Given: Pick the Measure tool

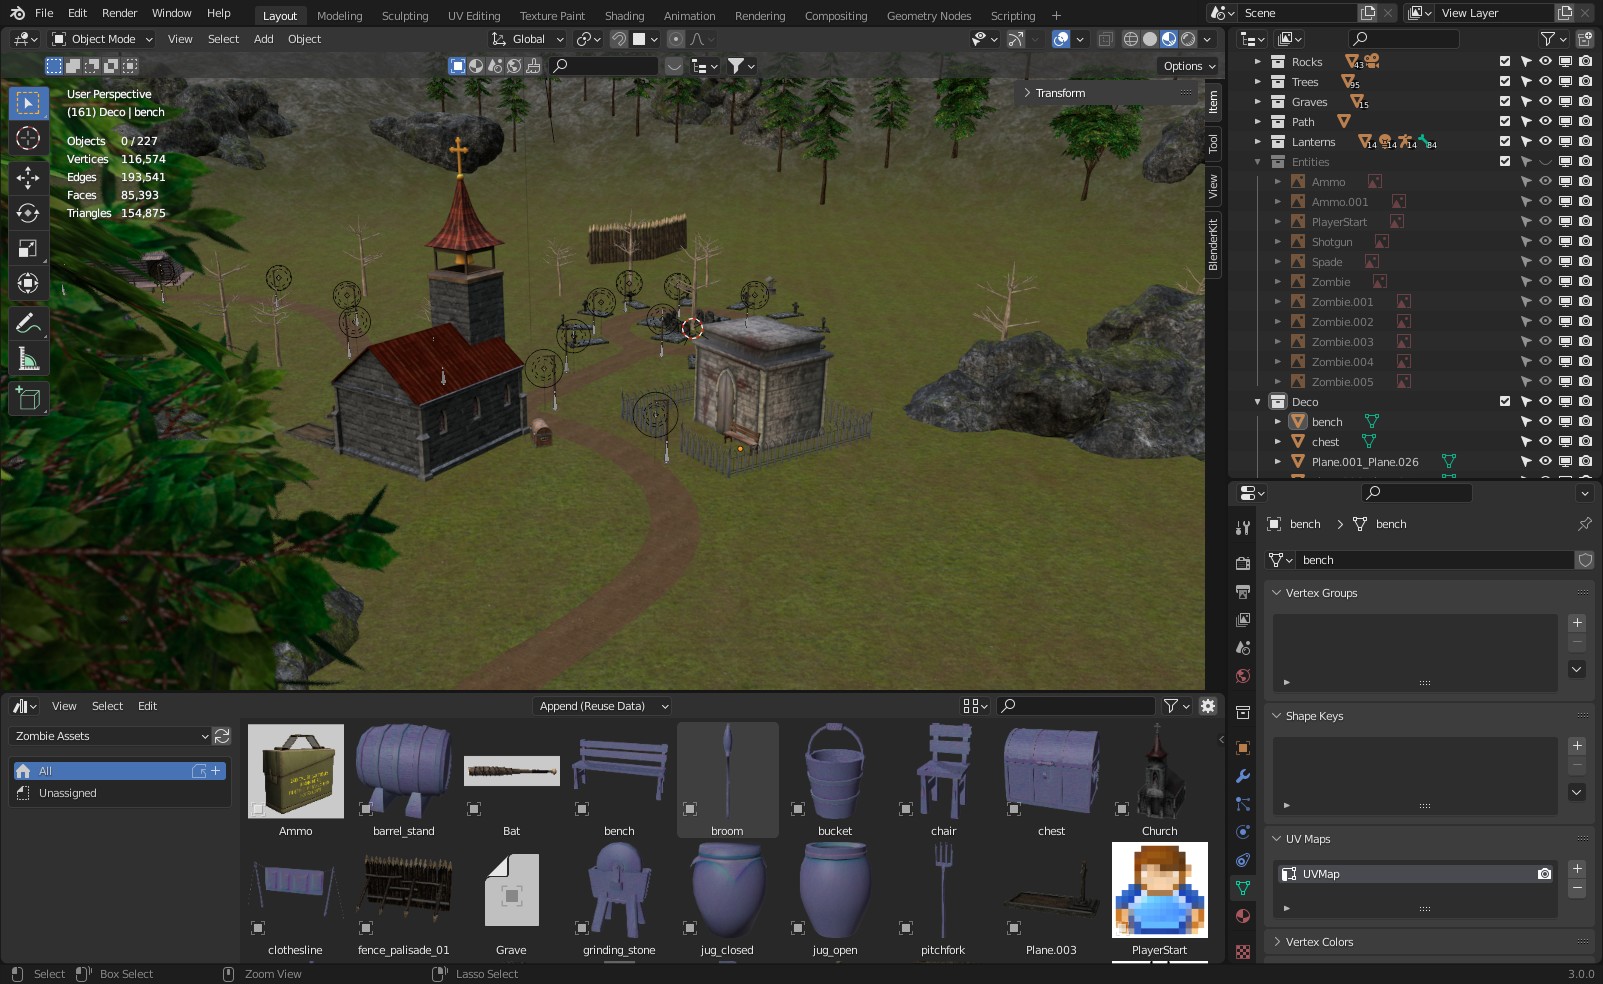Looking at the screenshot, I should click(28, 358).
